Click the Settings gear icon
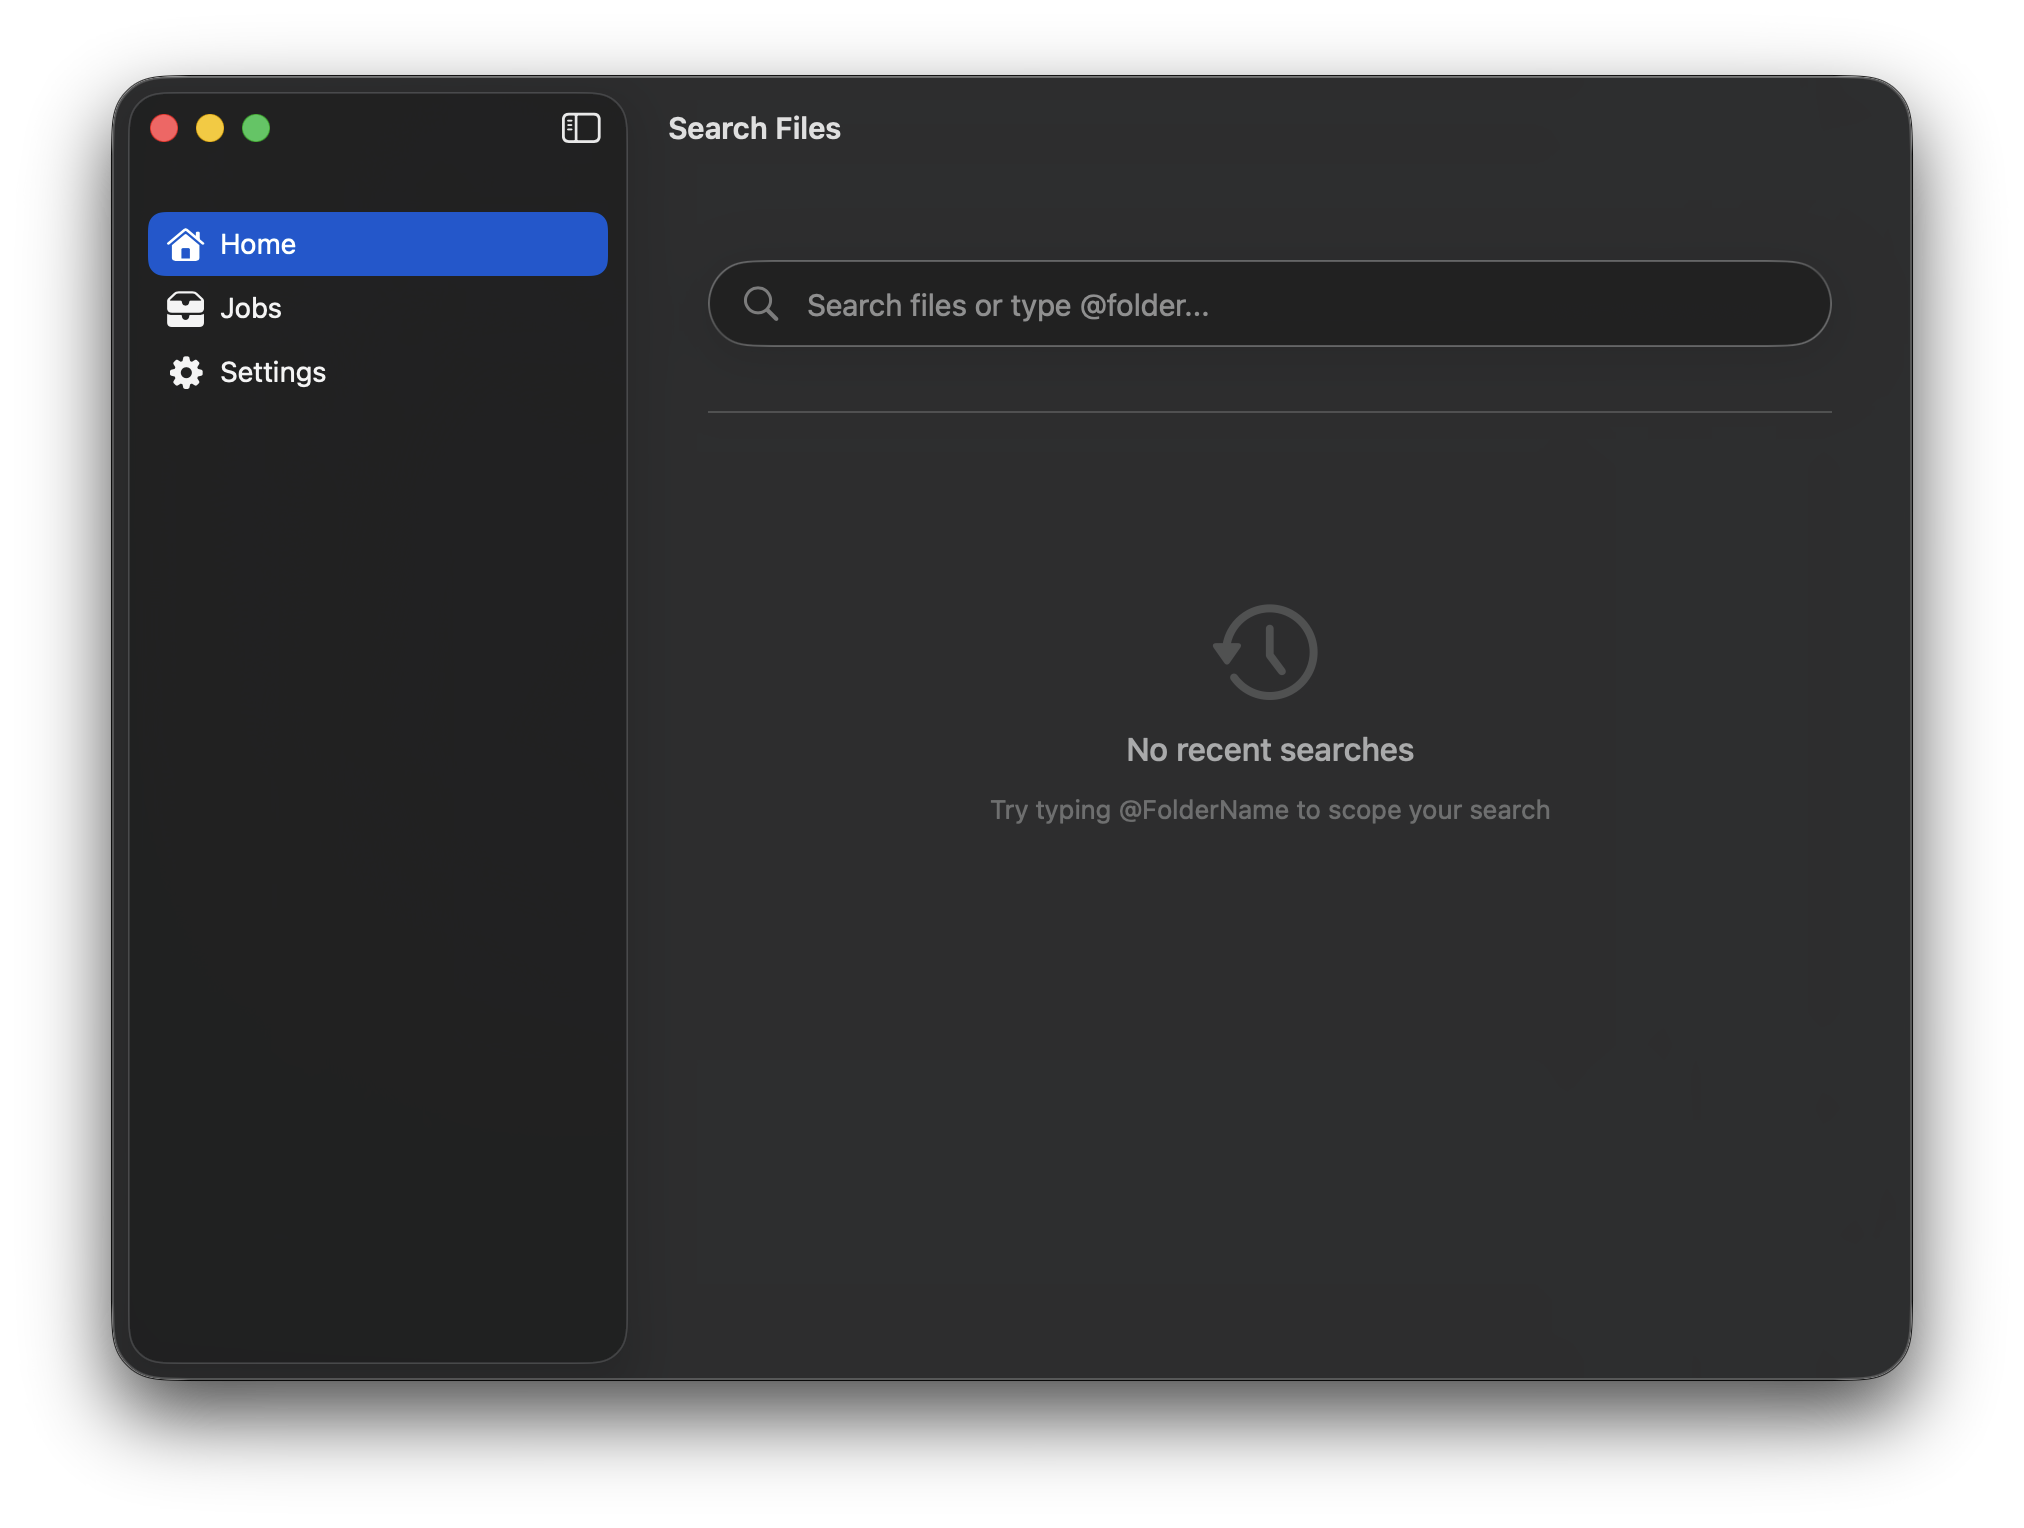This screenshot has height=1528, width=2024. pos(186,372)
